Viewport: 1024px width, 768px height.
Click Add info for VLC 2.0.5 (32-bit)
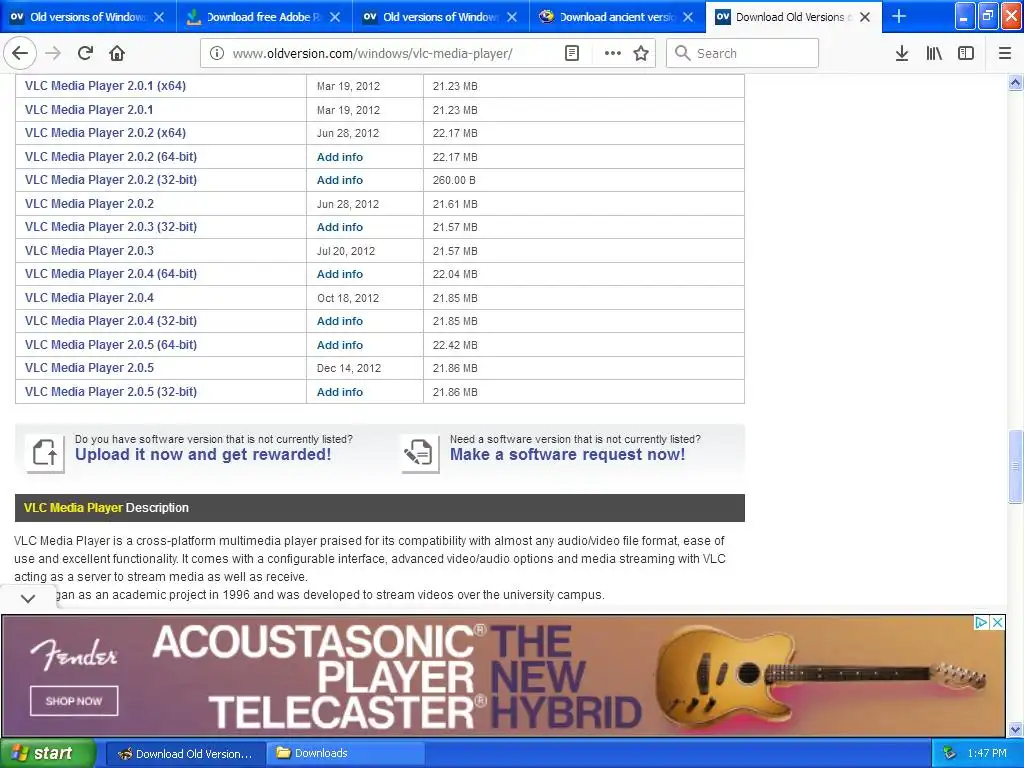coord(340,392)
